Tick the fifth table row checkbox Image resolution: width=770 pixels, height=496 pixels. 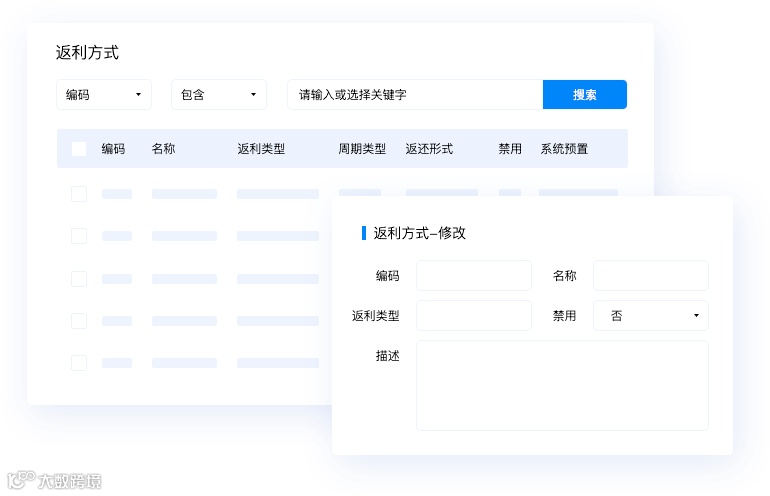[x=79, y=363]
